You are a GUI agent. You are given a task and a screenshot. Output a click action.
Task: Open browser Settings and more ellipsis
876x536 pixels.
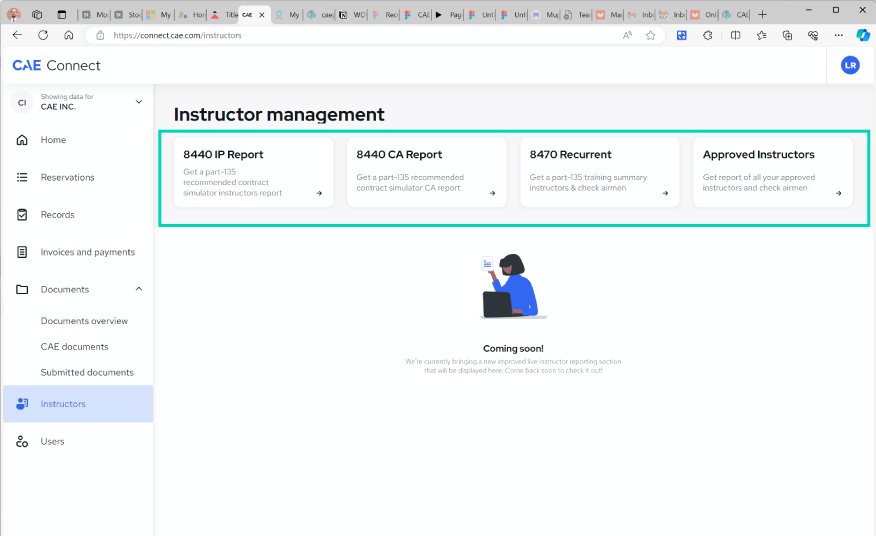pyautogui.click(x=839, y=35)
